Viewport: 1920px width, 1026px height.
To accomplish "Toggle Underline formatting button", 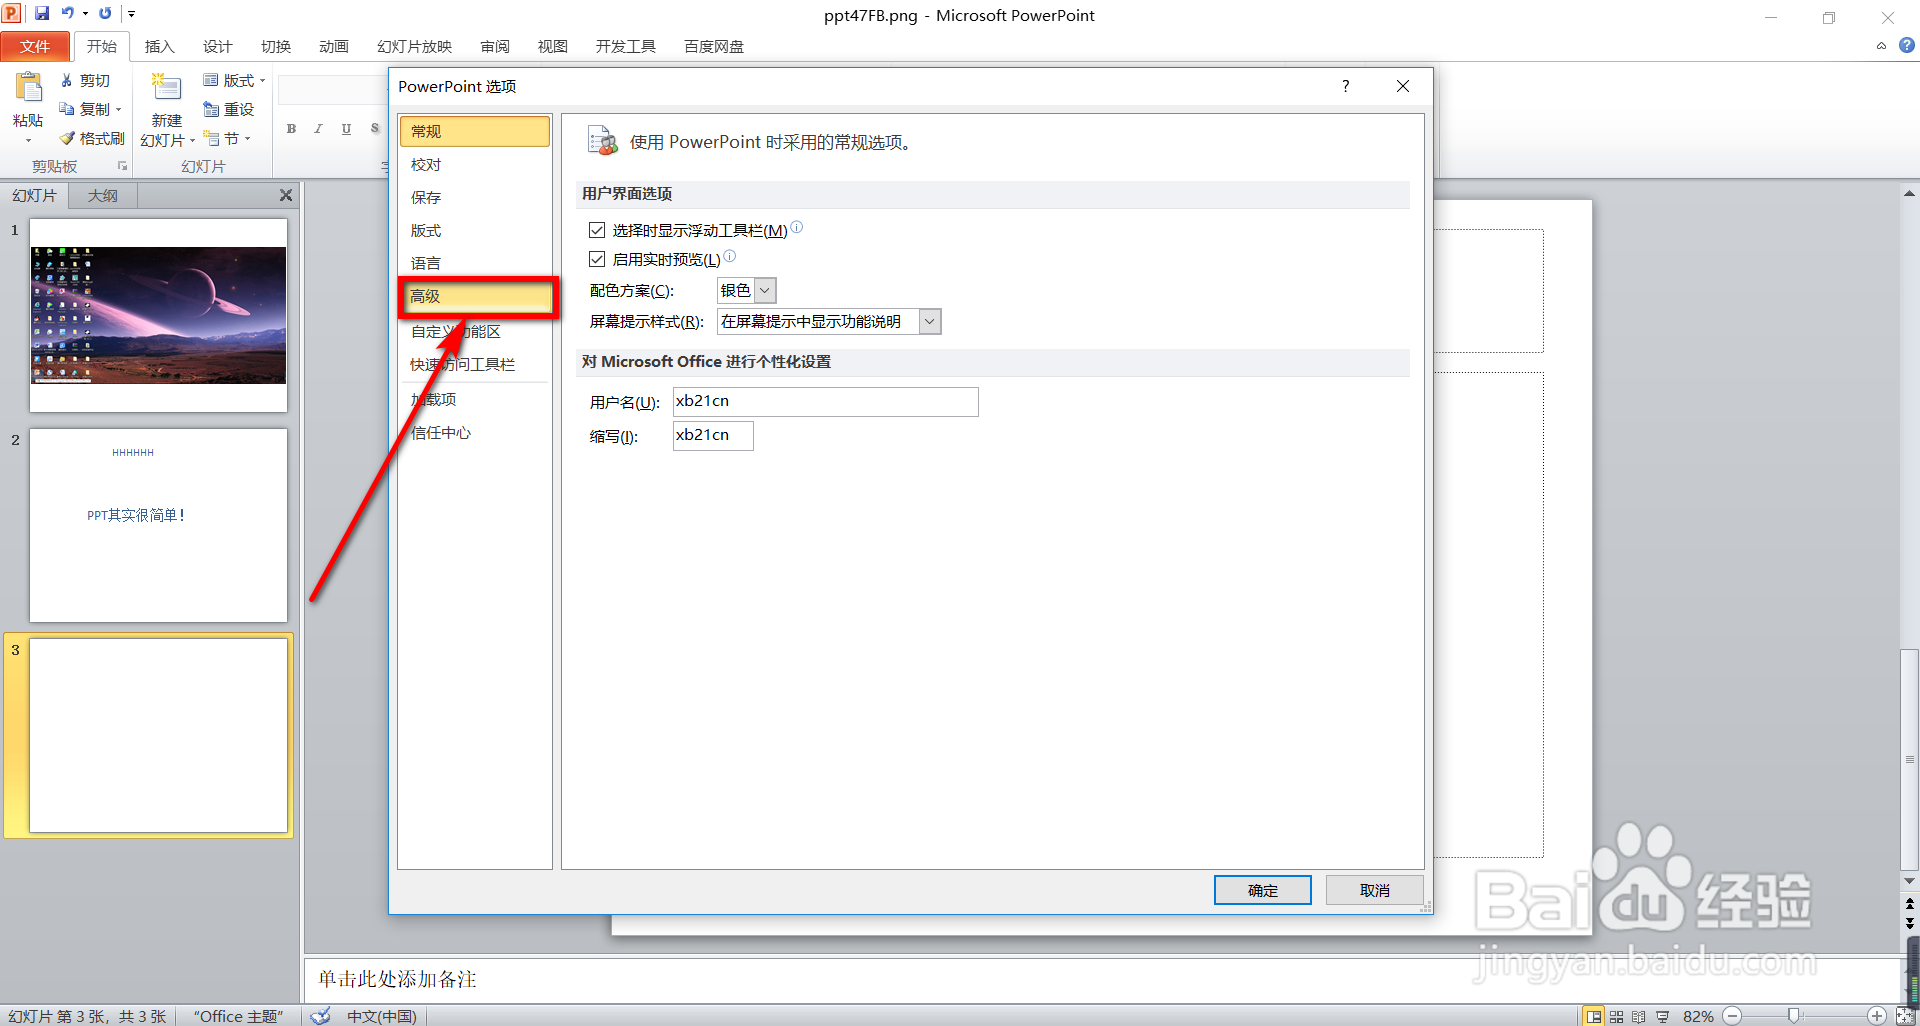I will (346, 129).
